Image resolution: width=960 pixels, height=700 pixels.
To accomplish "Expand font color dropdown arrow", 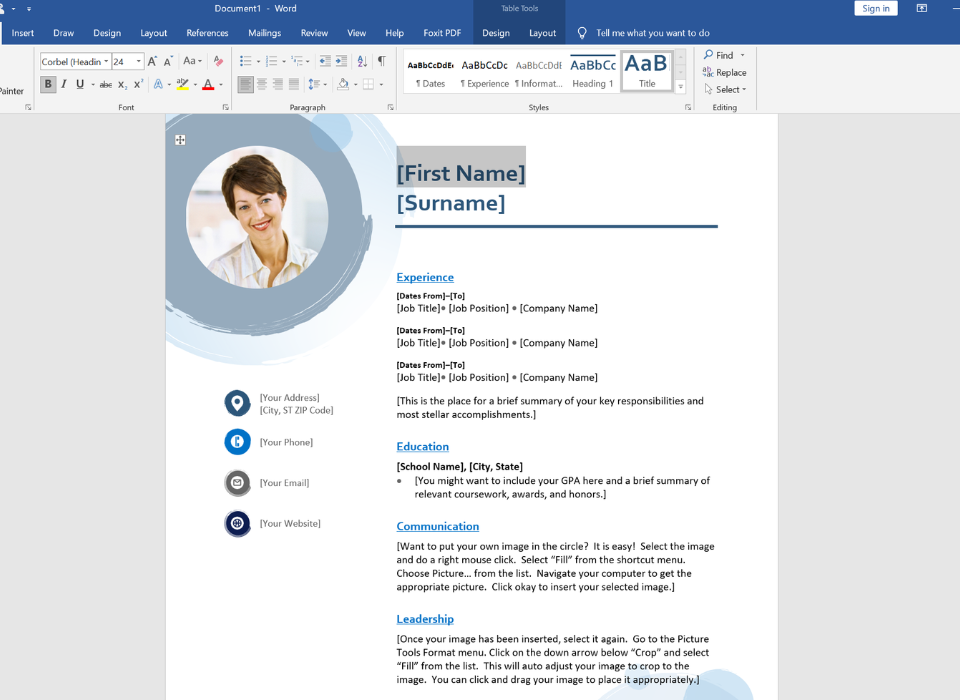I will (221, 85).
